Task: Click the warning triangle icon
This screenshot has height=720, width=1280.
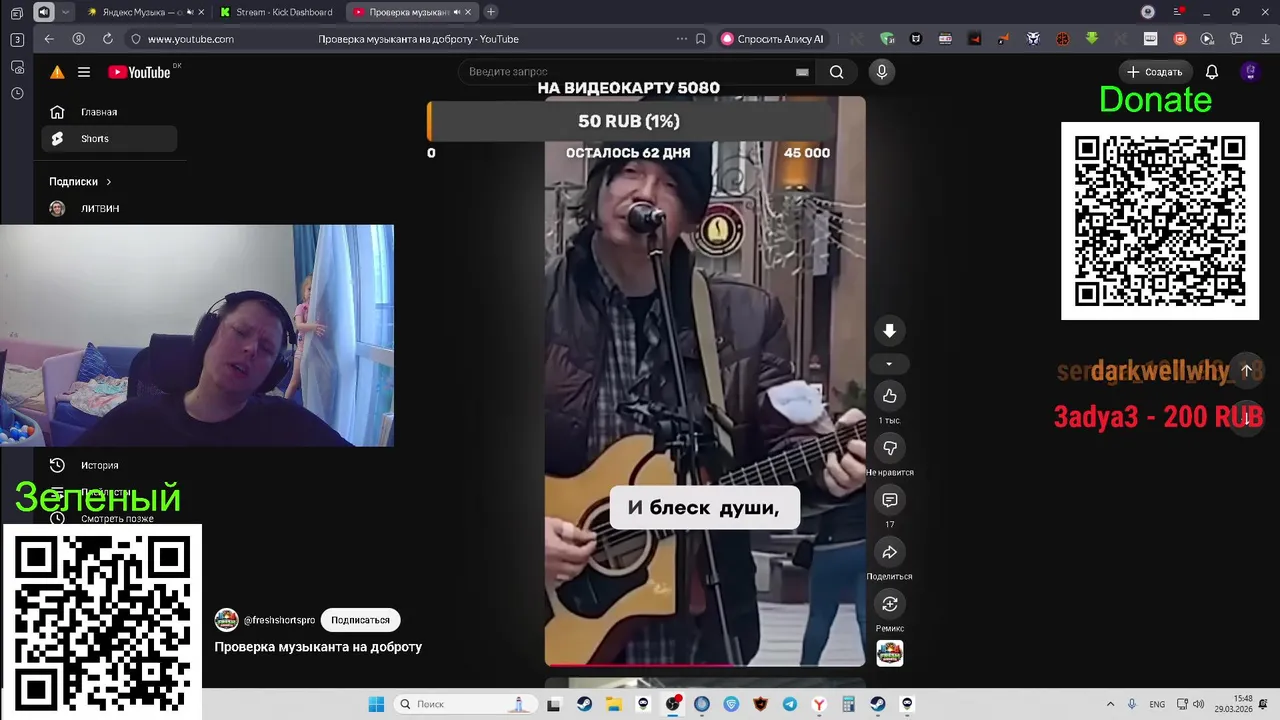Action: pos(57,72)
